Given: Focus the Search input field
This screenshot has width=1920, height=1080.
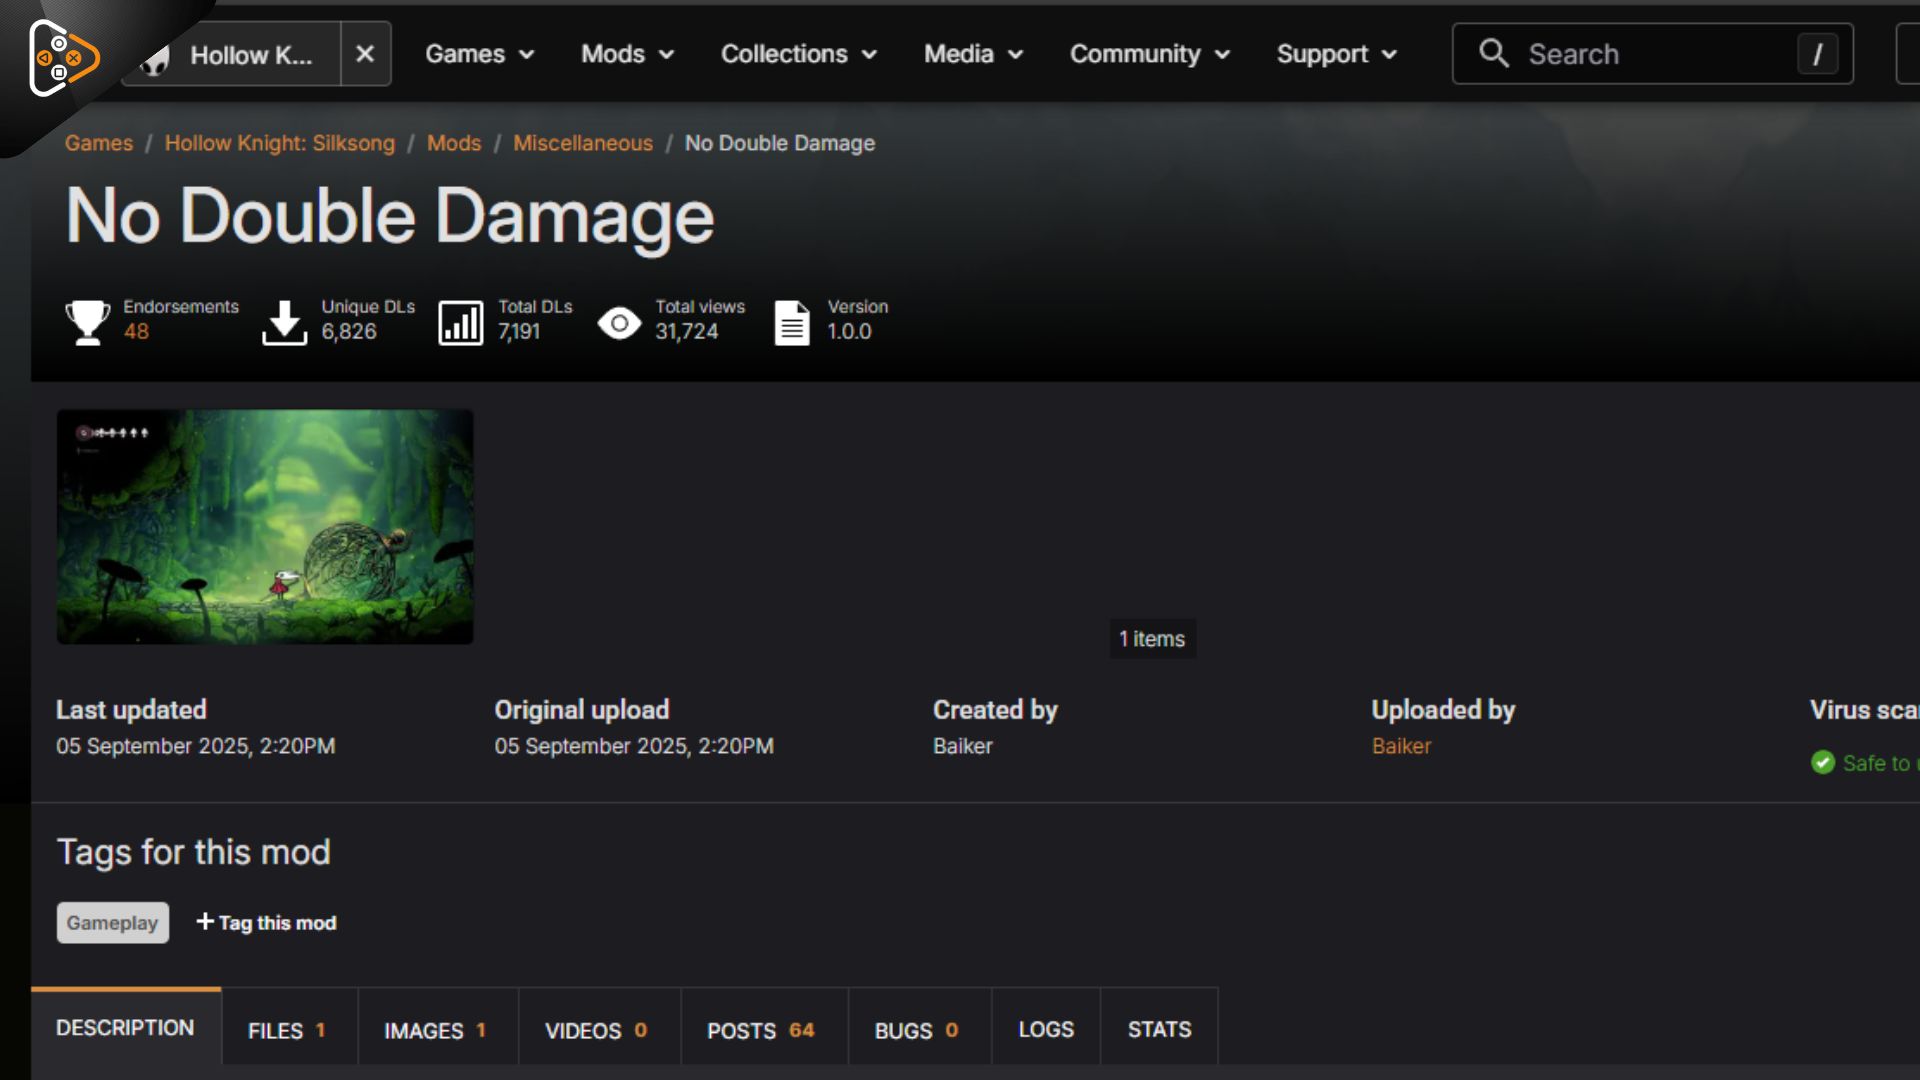Looking at the screenshot, I should coord(1653,54).
